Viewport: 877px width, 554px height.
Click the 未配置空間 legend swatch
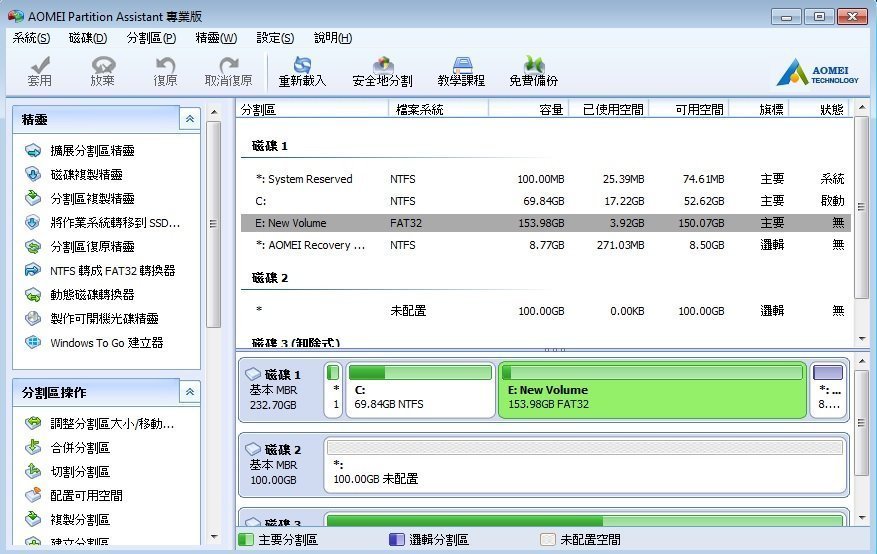[x=548, y=539]
